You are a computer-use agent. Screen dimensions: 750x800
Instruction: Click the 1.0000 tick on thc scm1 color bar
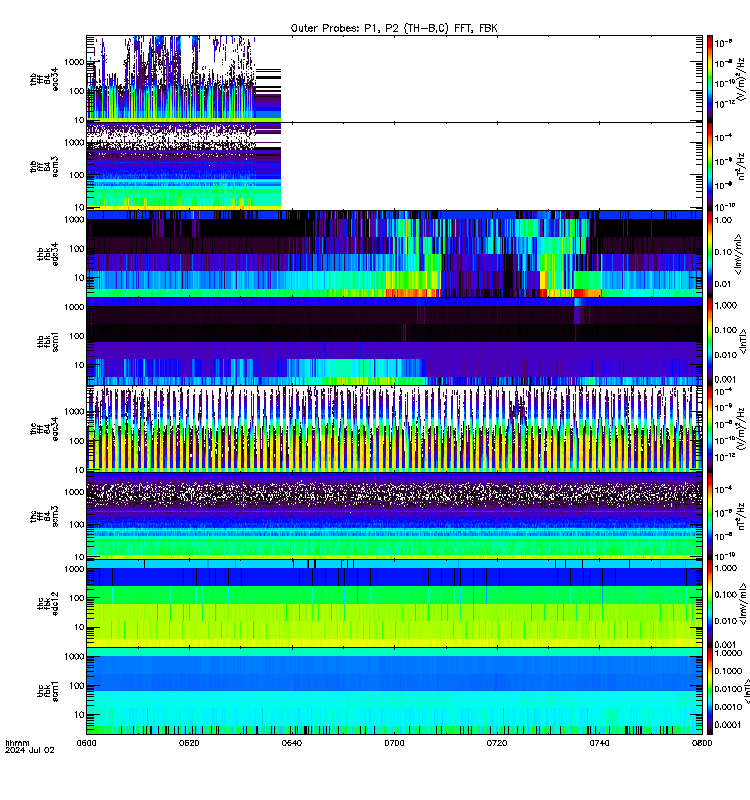[x=728, y=653]
